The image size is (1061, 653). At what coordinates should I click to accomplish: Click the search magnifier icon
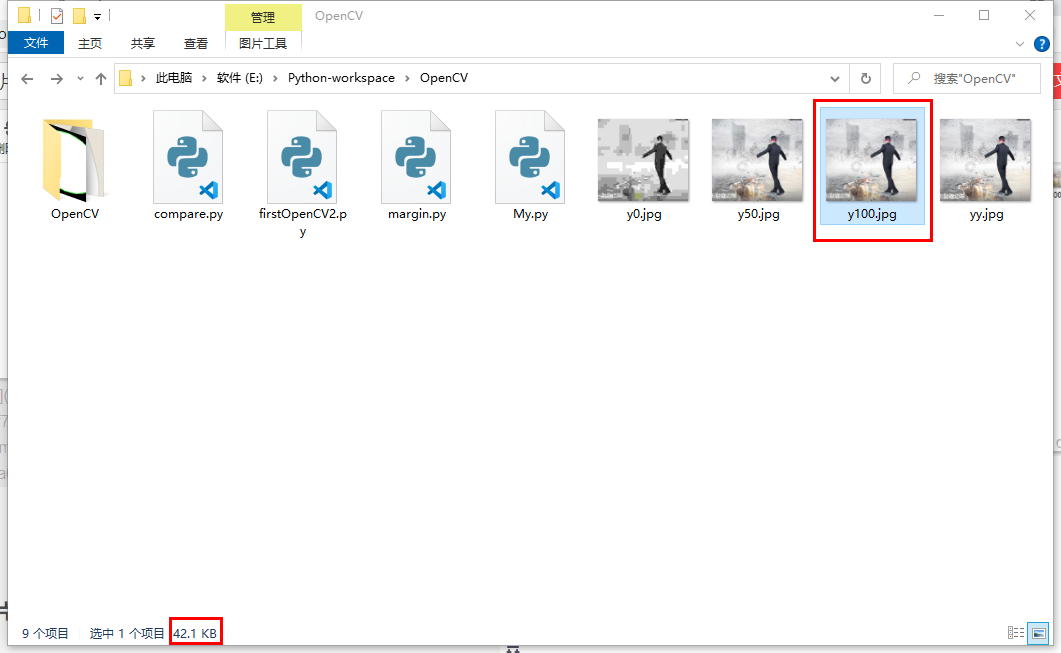point(914,78)
